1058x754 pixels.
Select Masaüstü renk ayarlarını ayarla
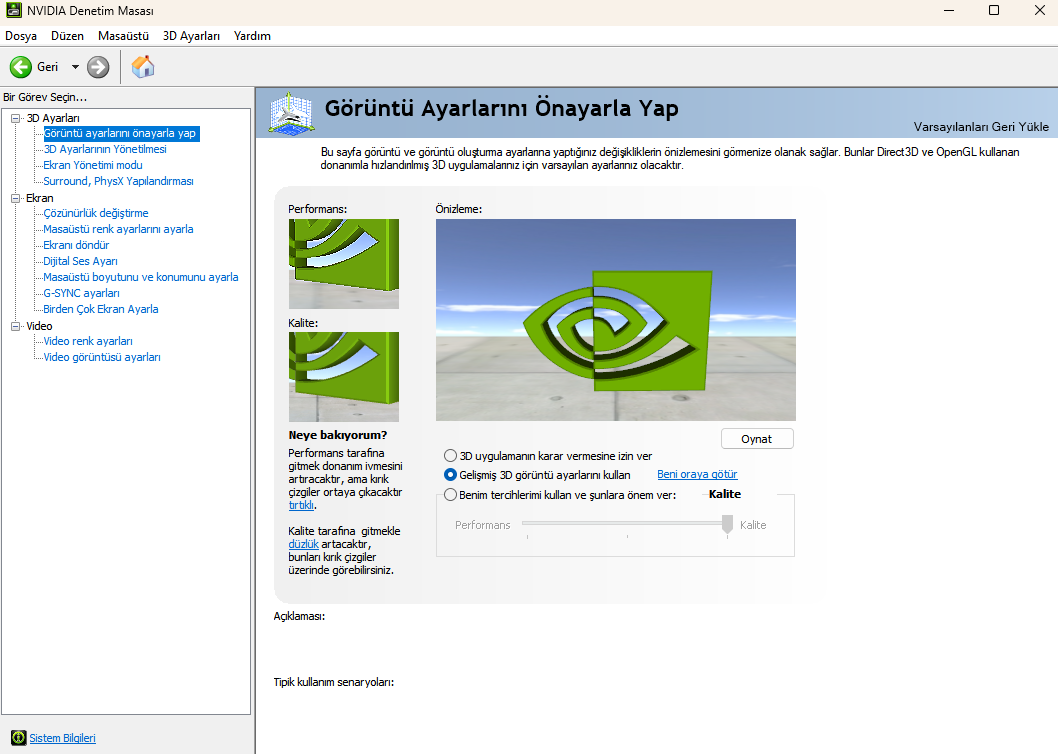pos(118,229)
